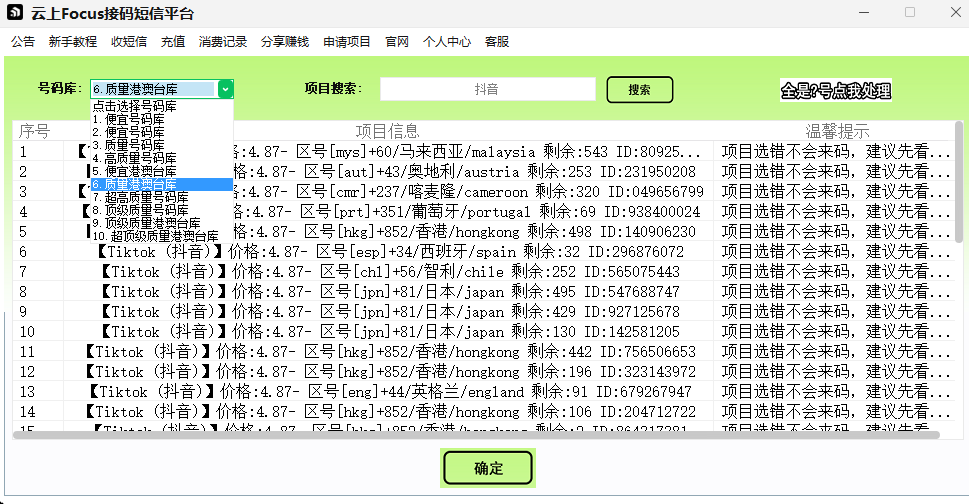Choose '点击选择号码库' placeholder option
969x504 pixels.
135,106
